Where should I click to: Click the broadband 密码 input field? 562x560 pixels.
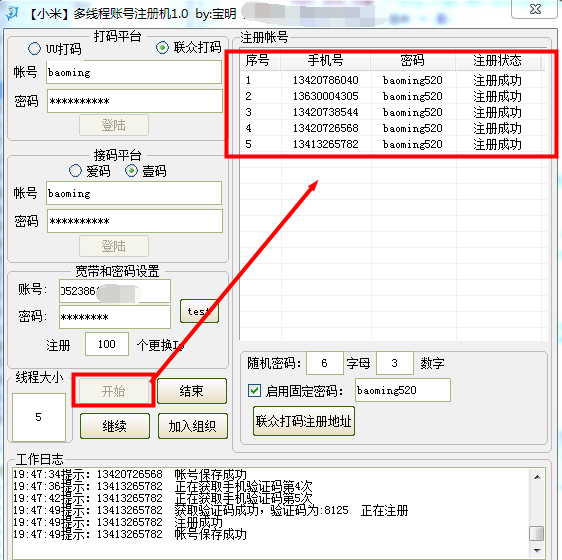click(x=115, y=317)
